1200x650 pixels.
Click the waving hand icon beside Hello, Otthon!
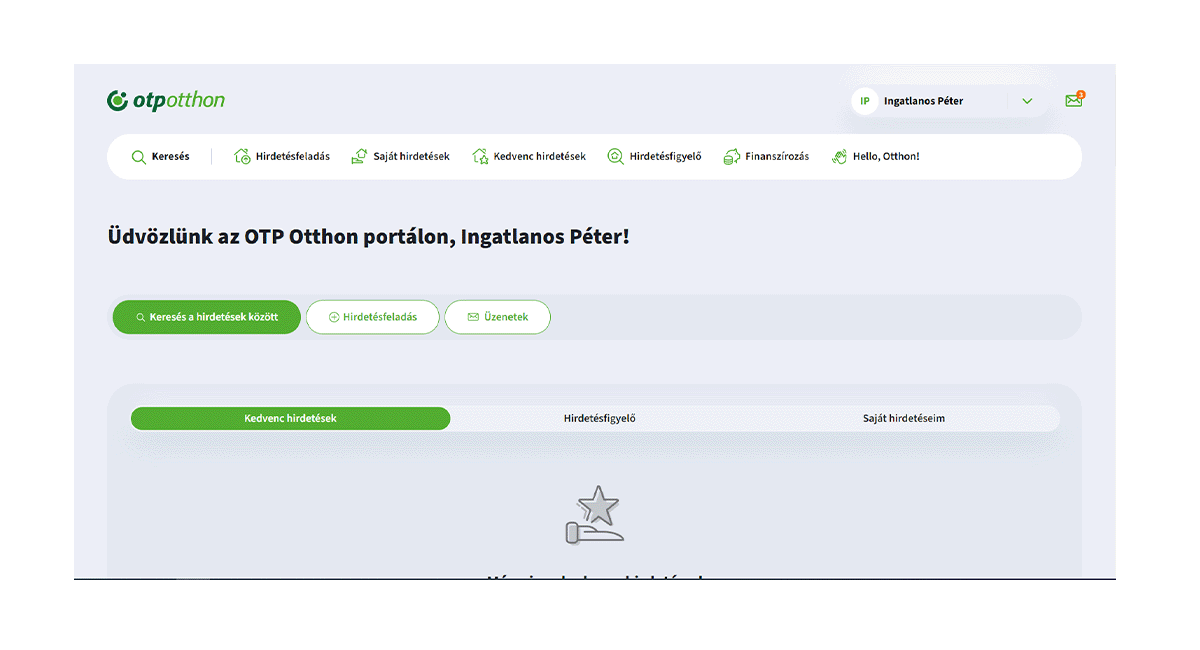tap(840, 157)
